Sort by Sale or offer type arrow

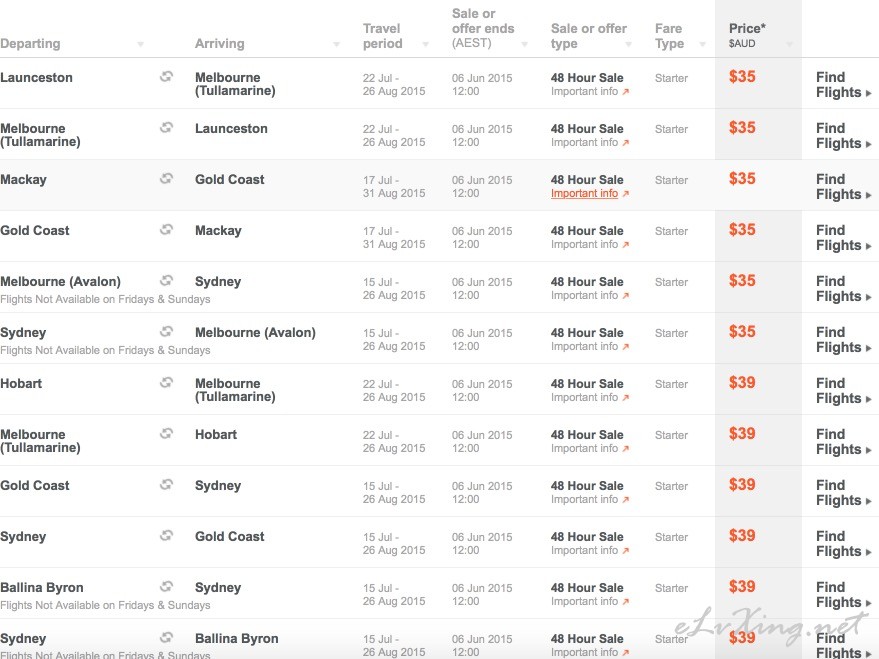click(628, 44)
